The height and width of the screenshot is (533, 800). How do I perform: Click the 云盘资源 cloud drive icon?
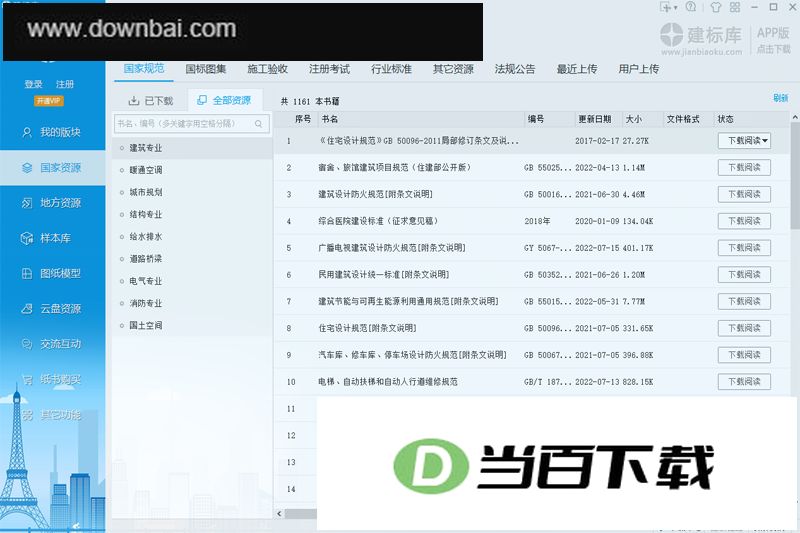[27, 309]
